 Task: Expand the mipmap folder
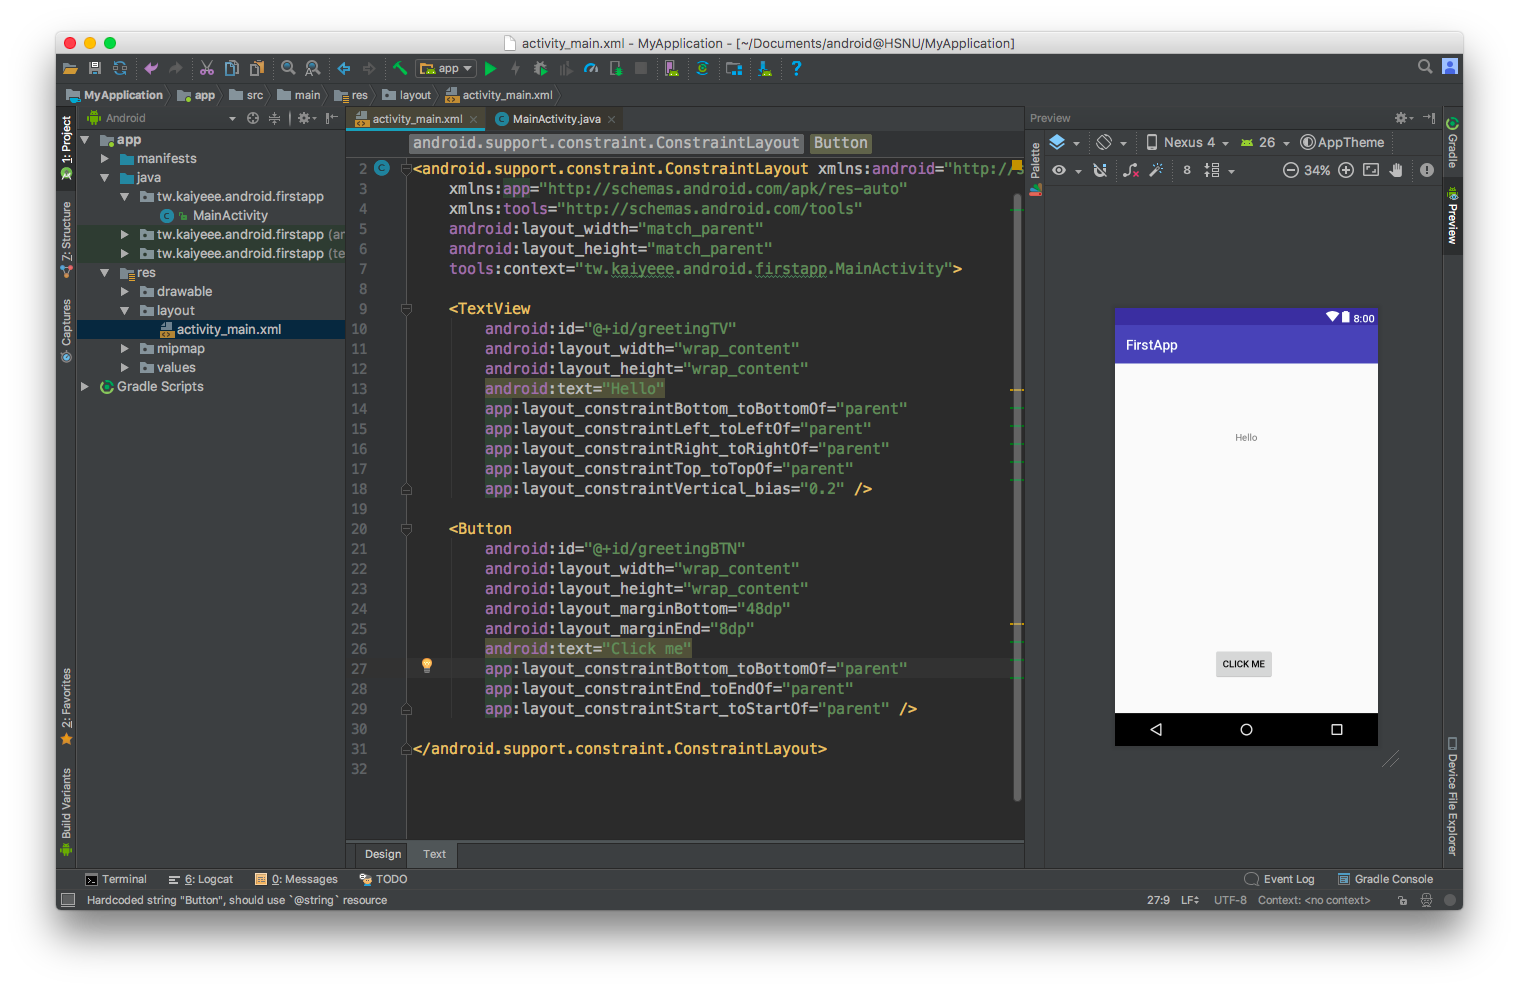coord(125,349)
